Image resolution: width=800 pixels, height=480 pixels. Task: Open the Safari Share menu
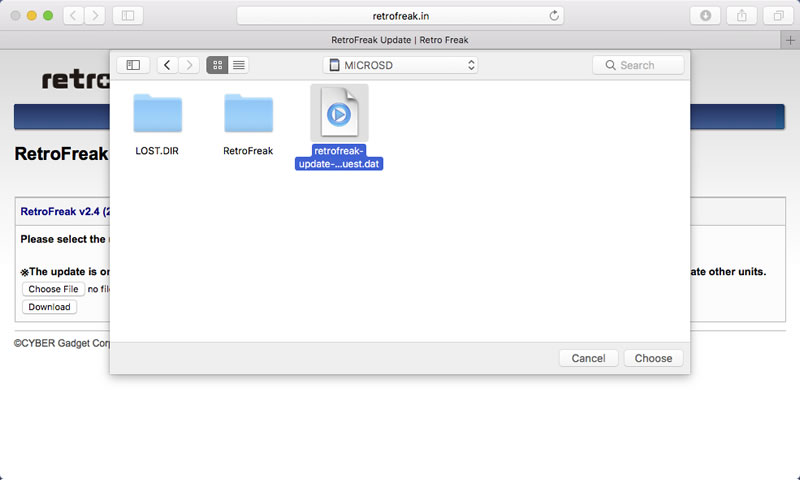pyautogui.click(x=741, y=16)
